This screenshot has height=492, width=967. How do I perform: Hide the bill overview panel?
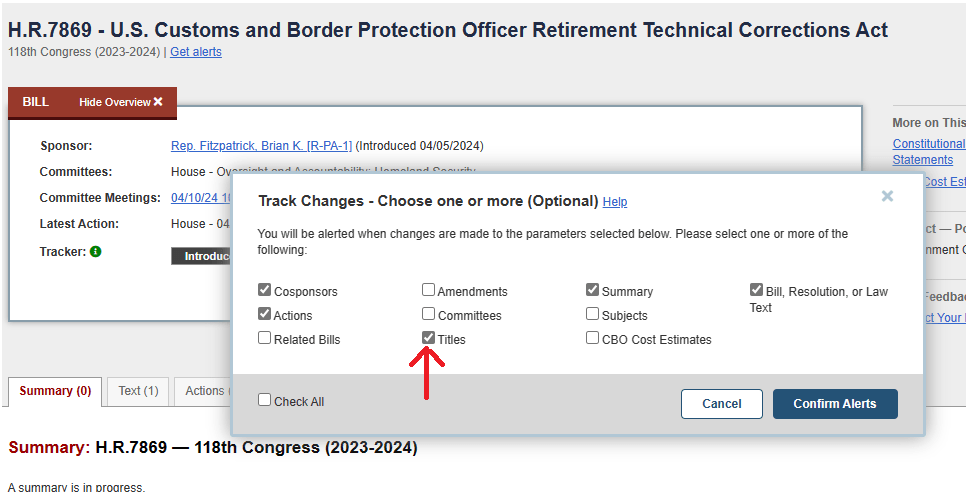pyautogui.click(x=121, y=102)
